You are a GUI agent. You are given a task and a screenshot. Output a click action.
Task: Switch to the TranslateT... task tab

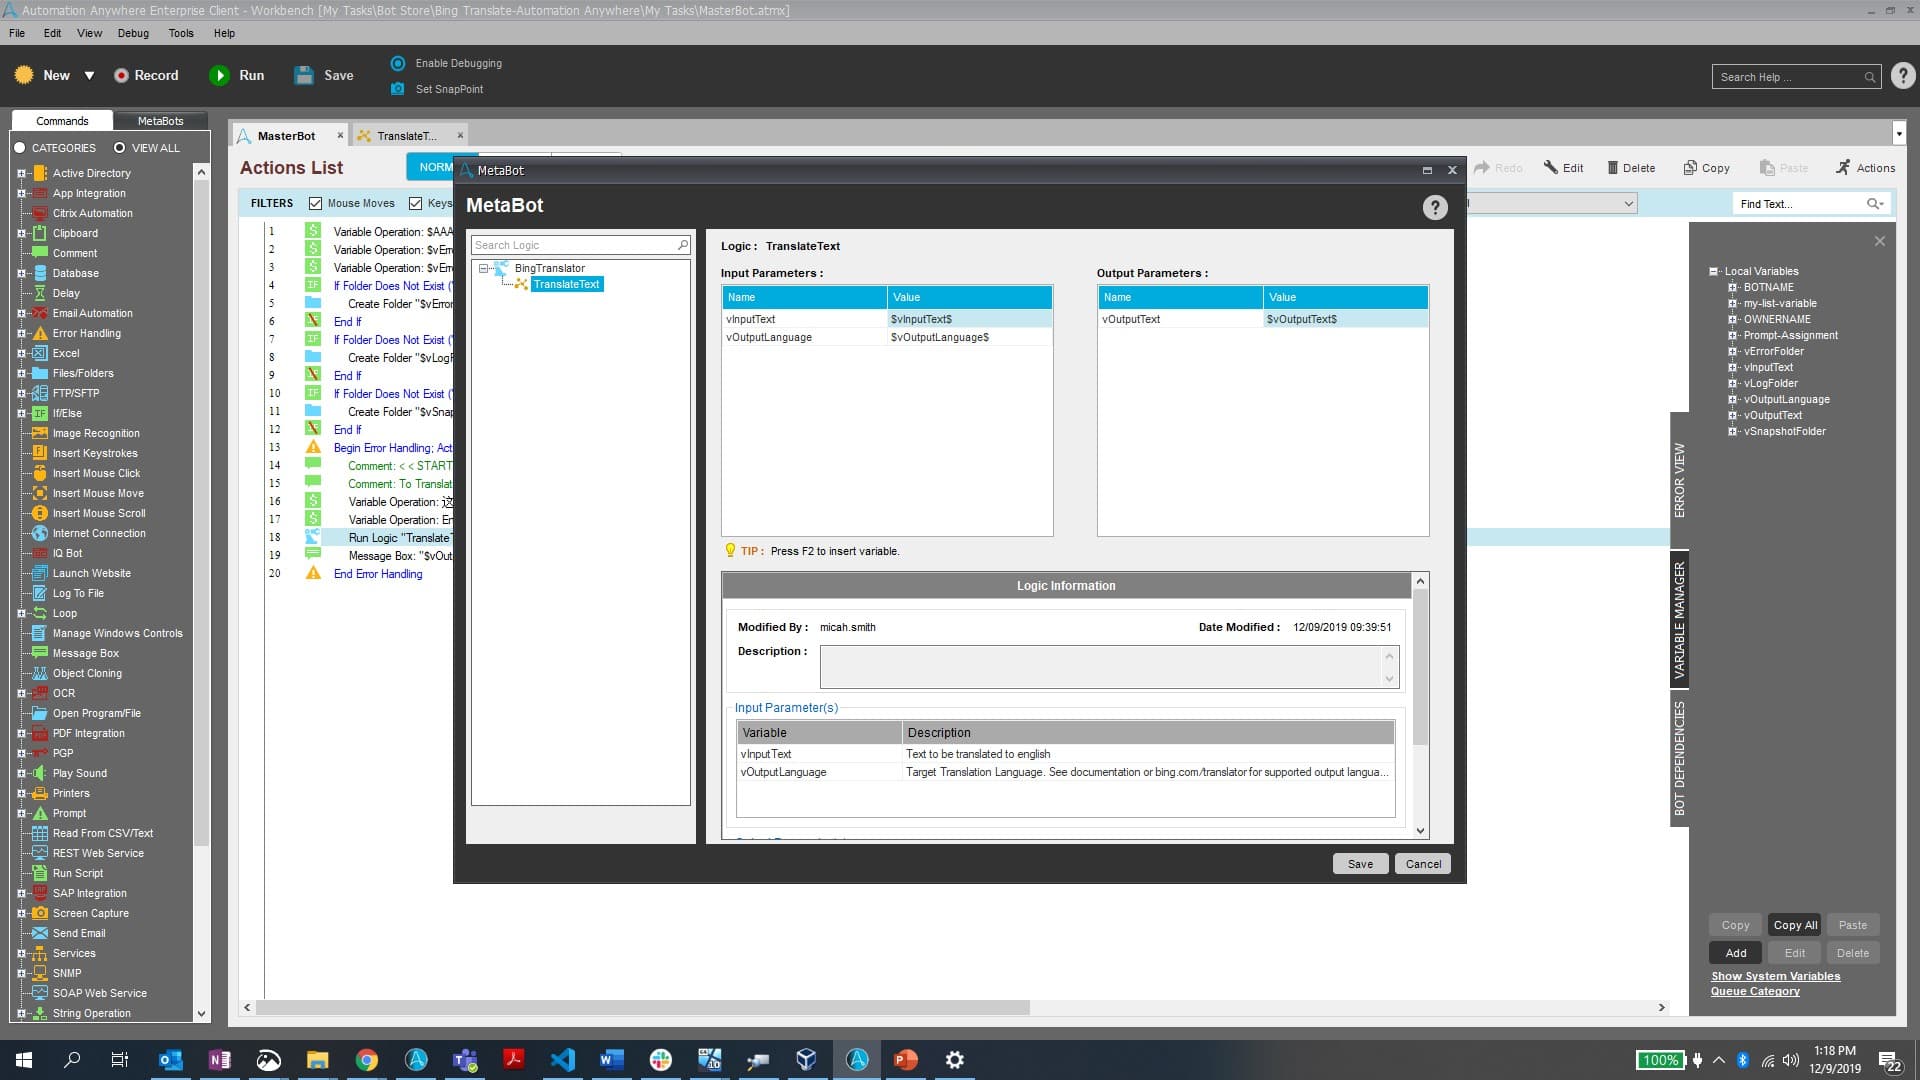click(x=406, y=136)
